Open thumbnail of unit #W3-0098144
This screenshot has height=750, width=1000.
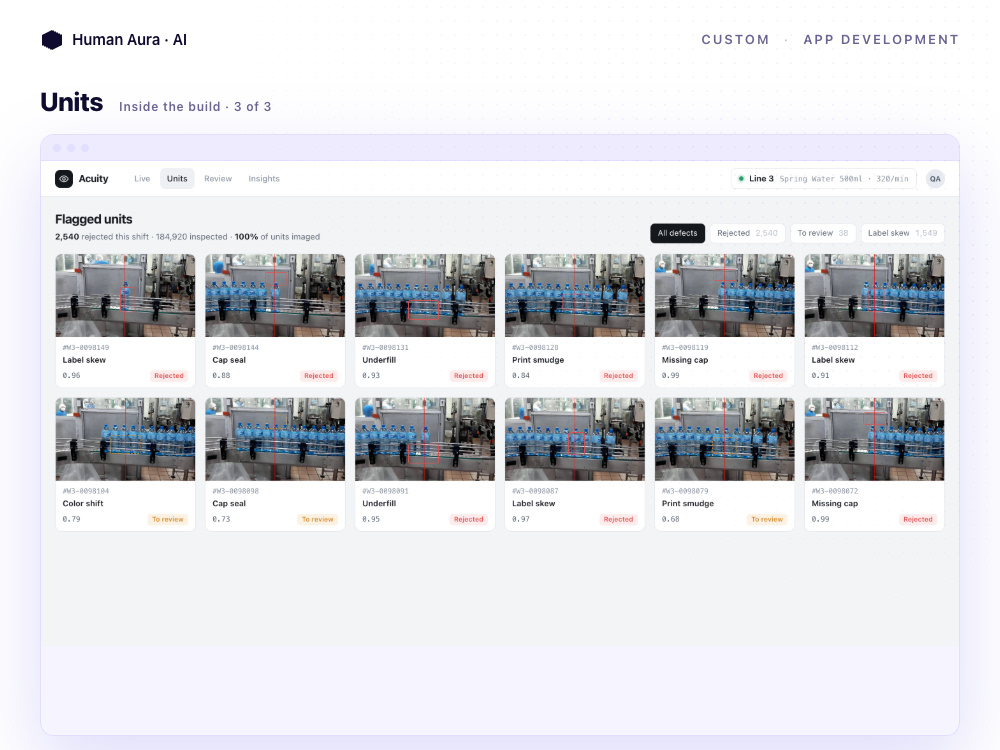click(275, 295)
